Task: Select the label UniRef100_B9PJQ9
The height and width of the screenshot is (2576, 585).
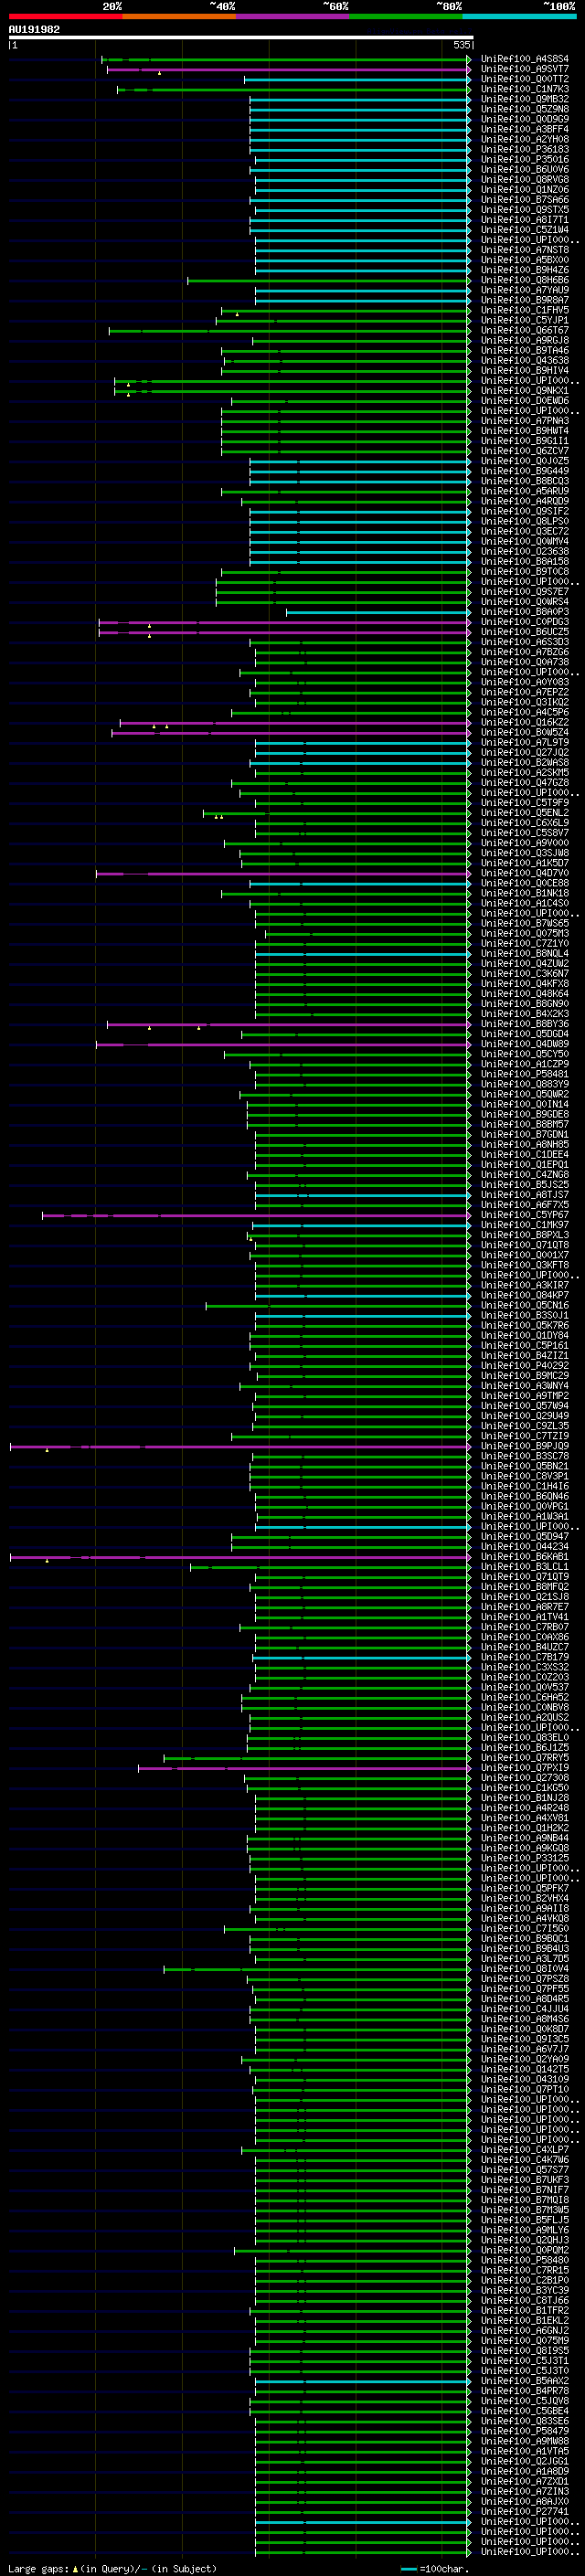Action: (x=524, y=1447)
